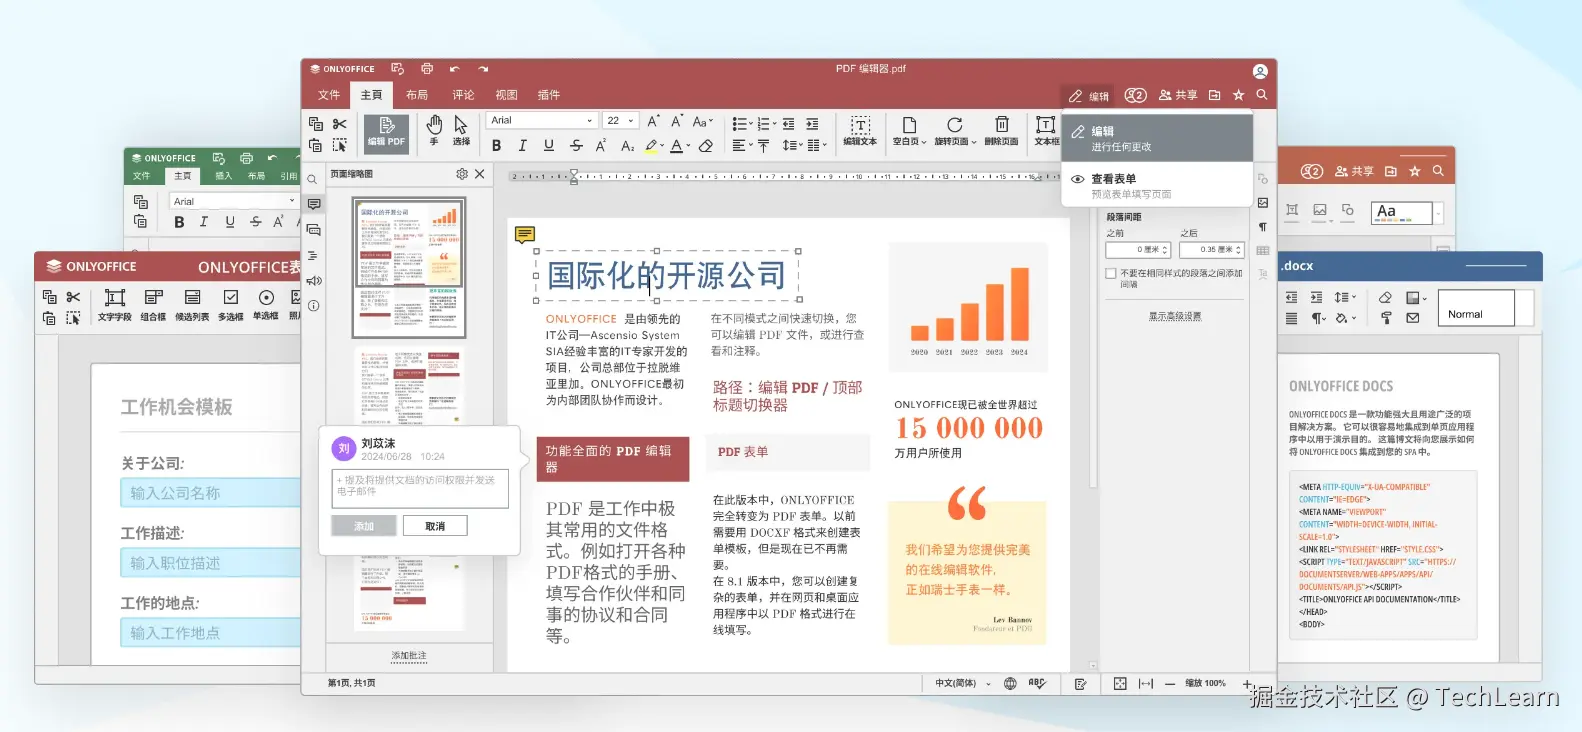This screenshot has height=732, width=1582.
Task: Open highlight color tool in PDF toolbar
Action: (653, 146)
